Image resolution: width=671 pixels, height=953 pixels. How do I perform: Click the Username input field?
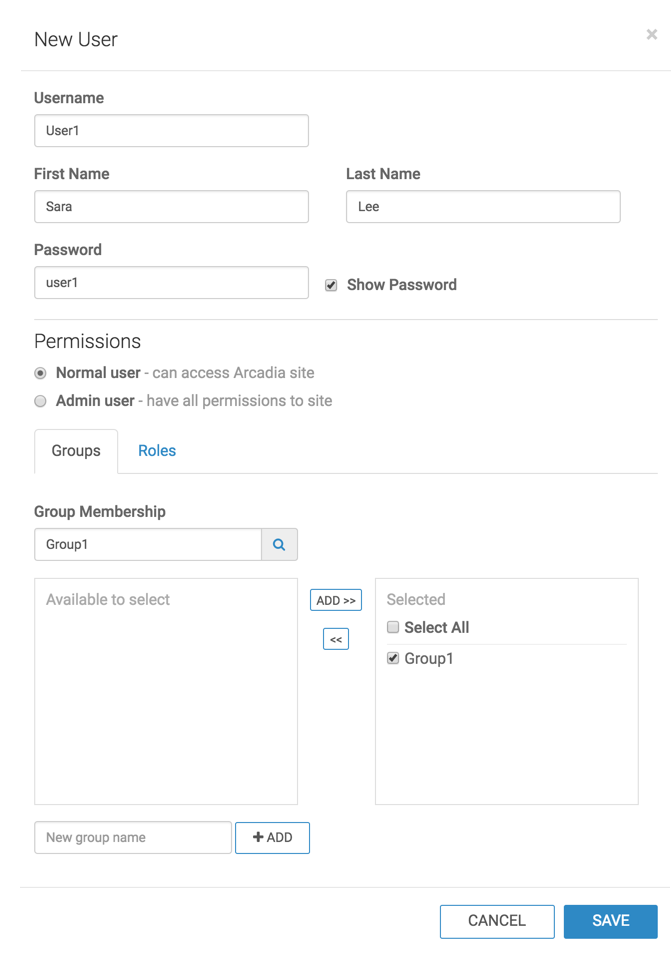pos(171,131)
